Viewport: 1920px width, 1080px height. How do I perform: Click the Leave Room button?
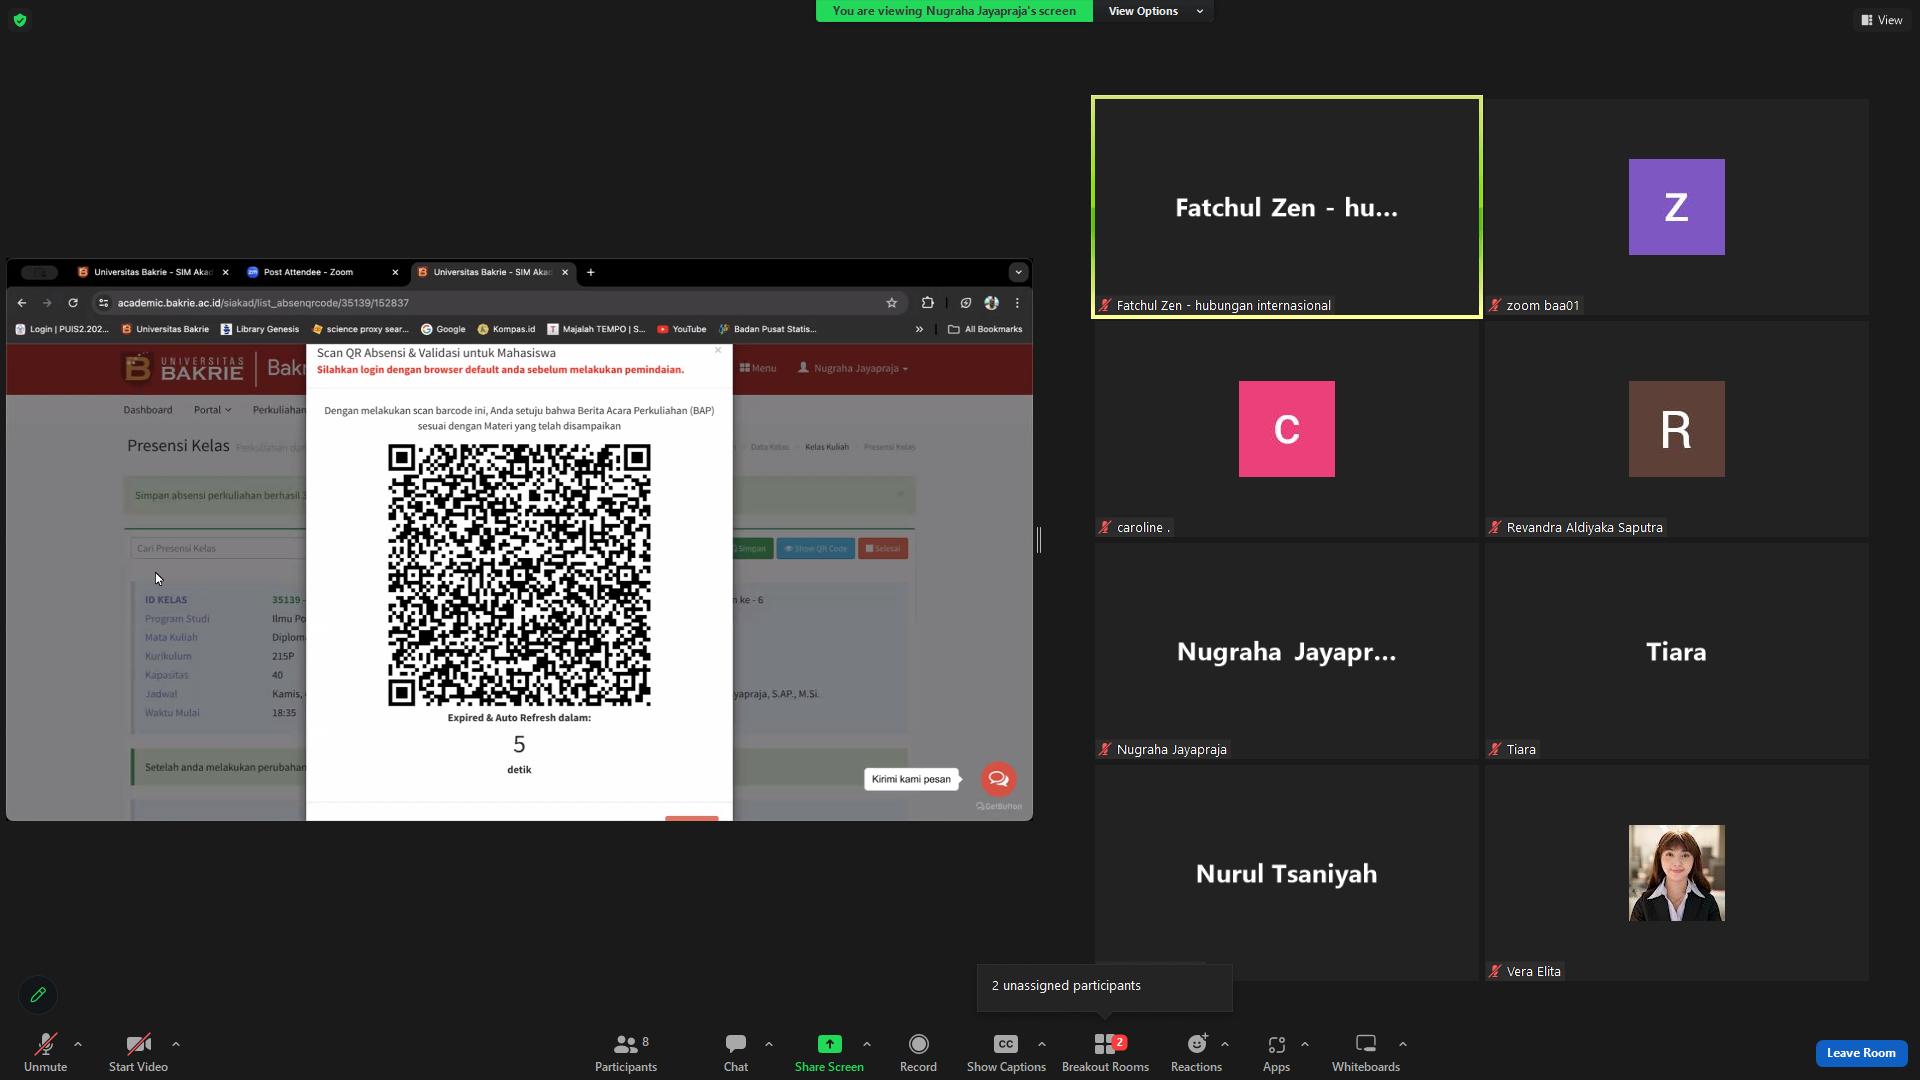(1861, 1053)
